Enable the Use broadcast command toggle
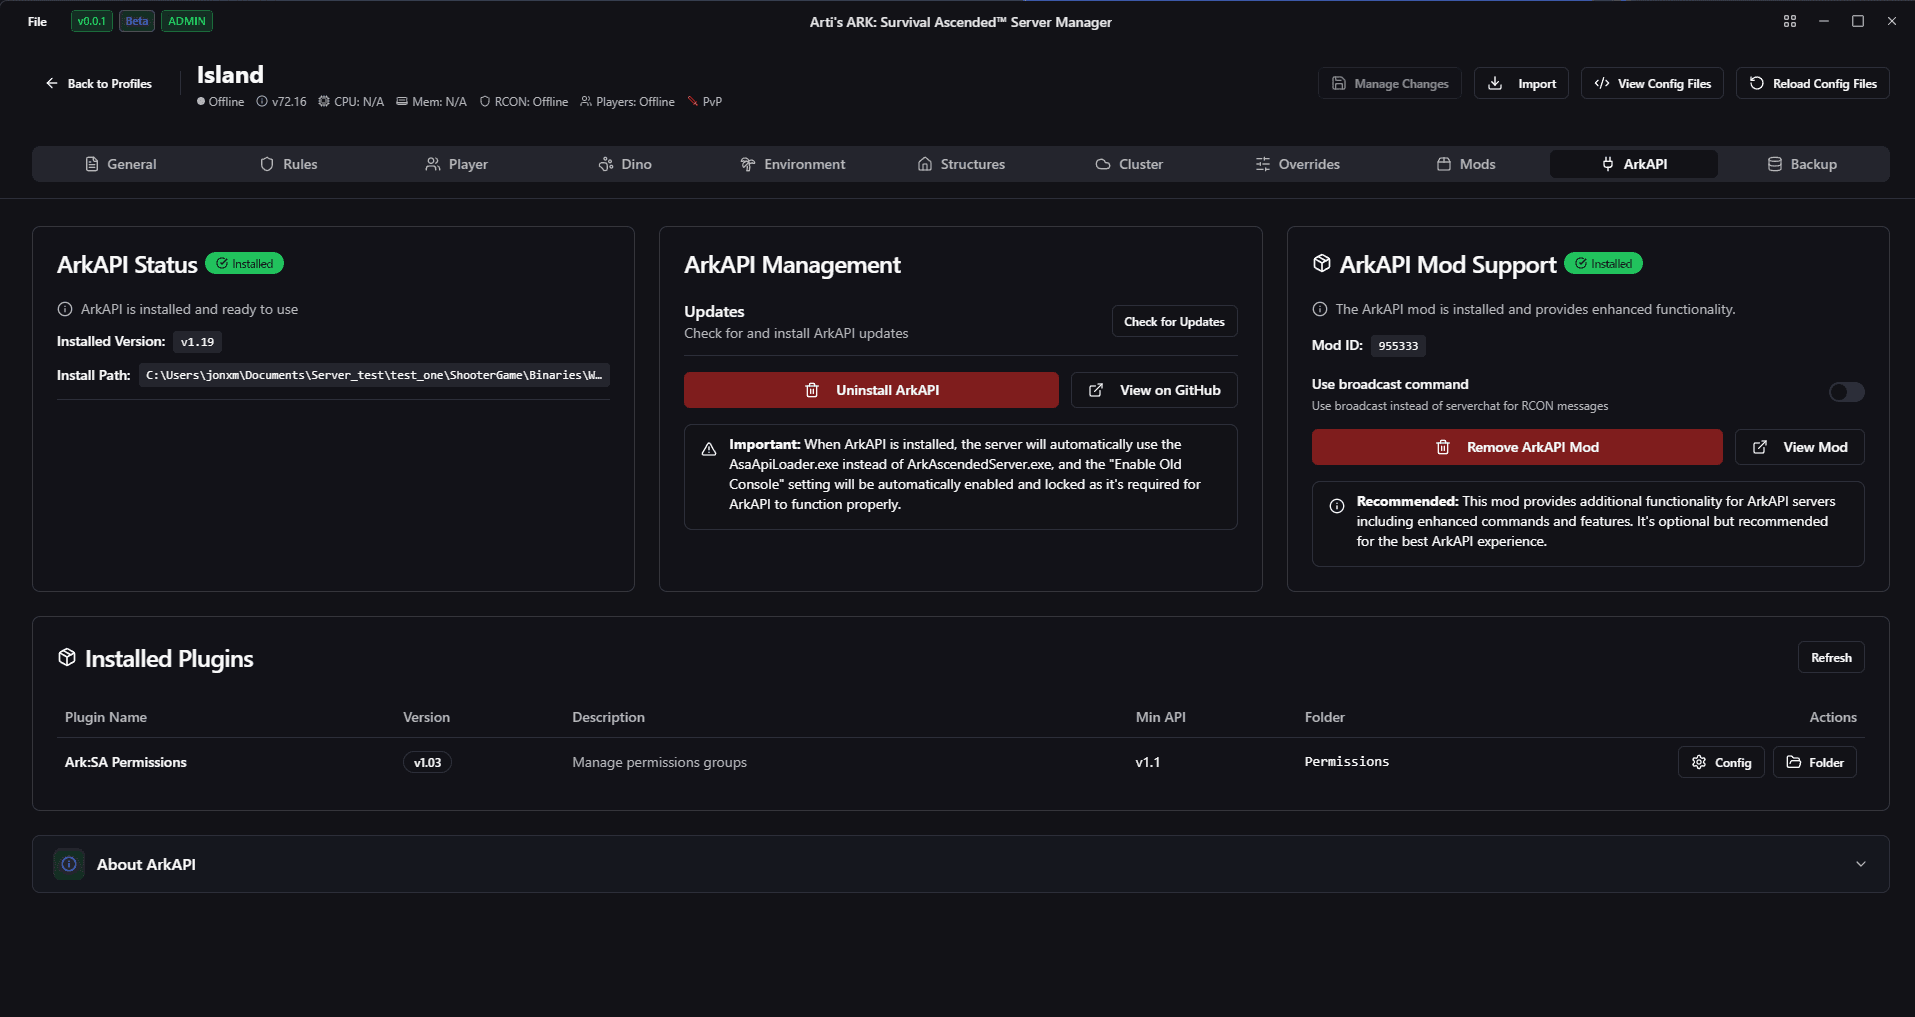 pos(1845,391)
